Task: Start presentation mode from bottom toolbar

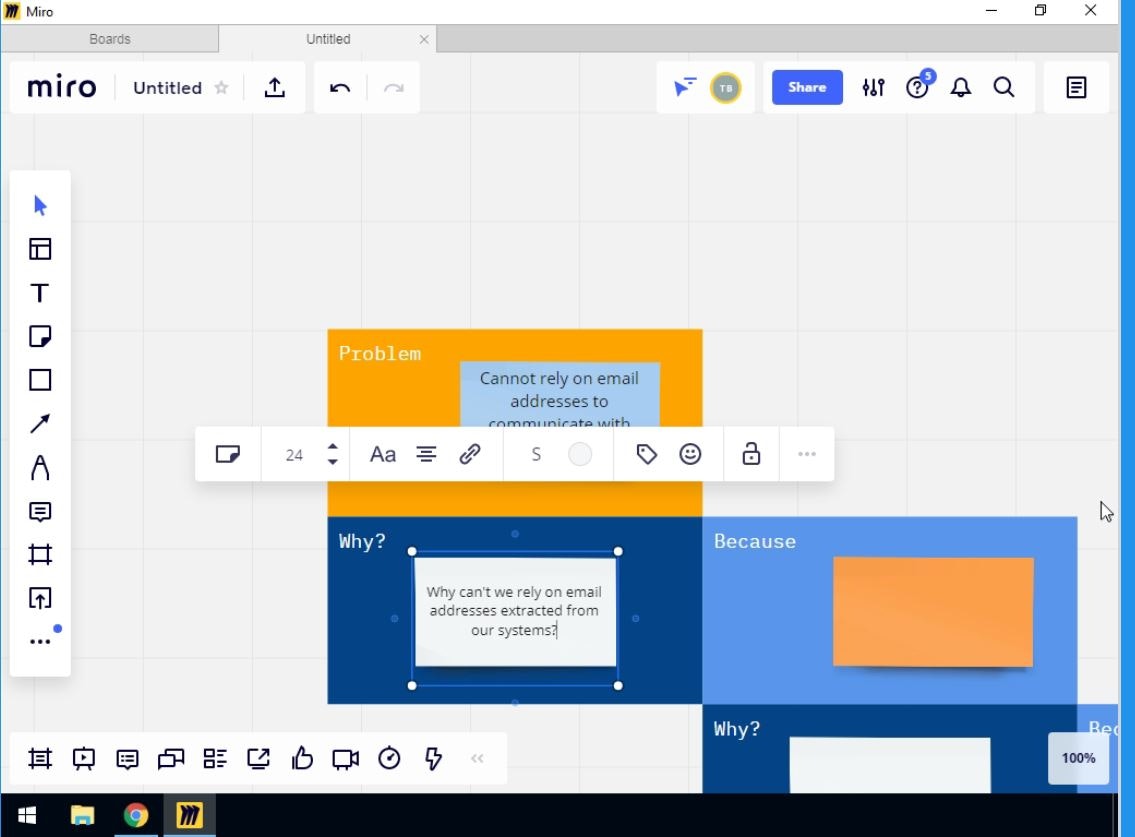Action: click(84, 759)
